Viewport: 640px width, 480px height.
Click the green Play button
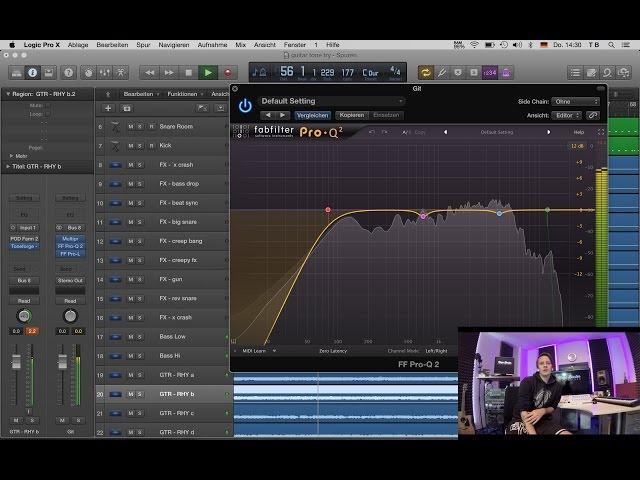tap(208, 73)
